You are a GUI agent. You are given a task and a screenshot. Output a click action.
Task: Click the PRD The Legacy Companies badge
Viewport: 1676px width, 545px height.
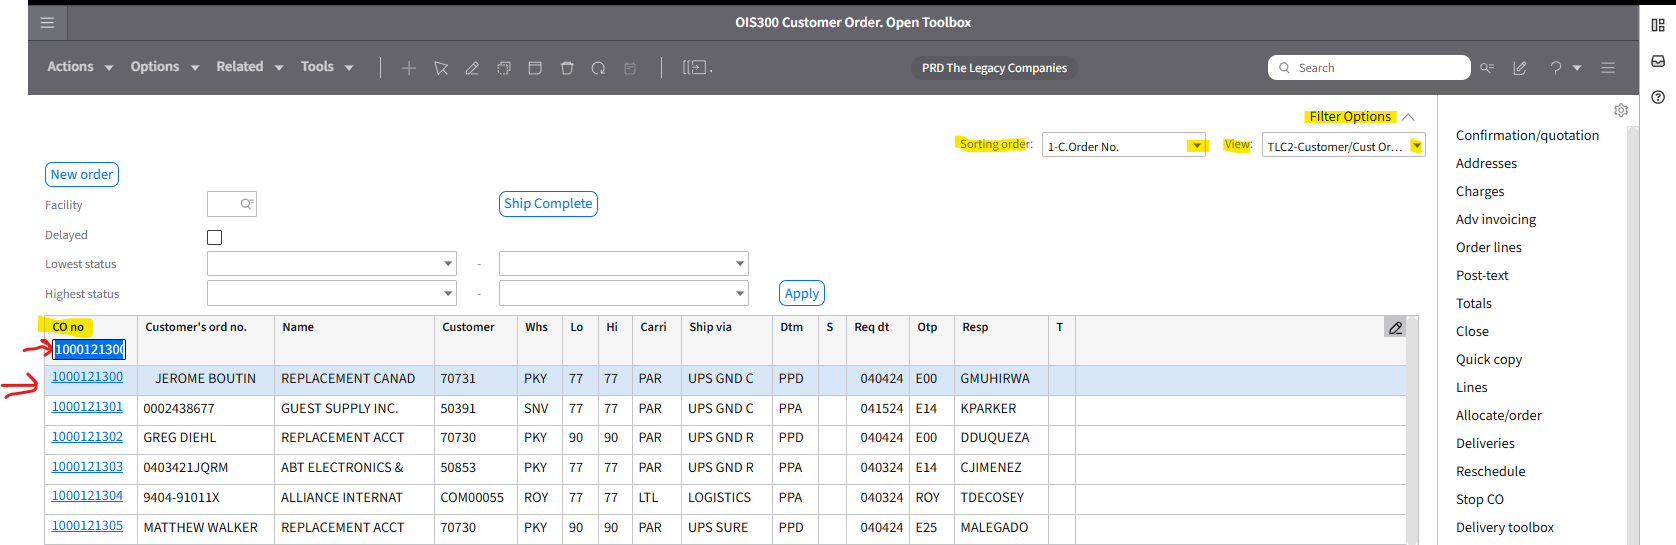tap(994, 68)
